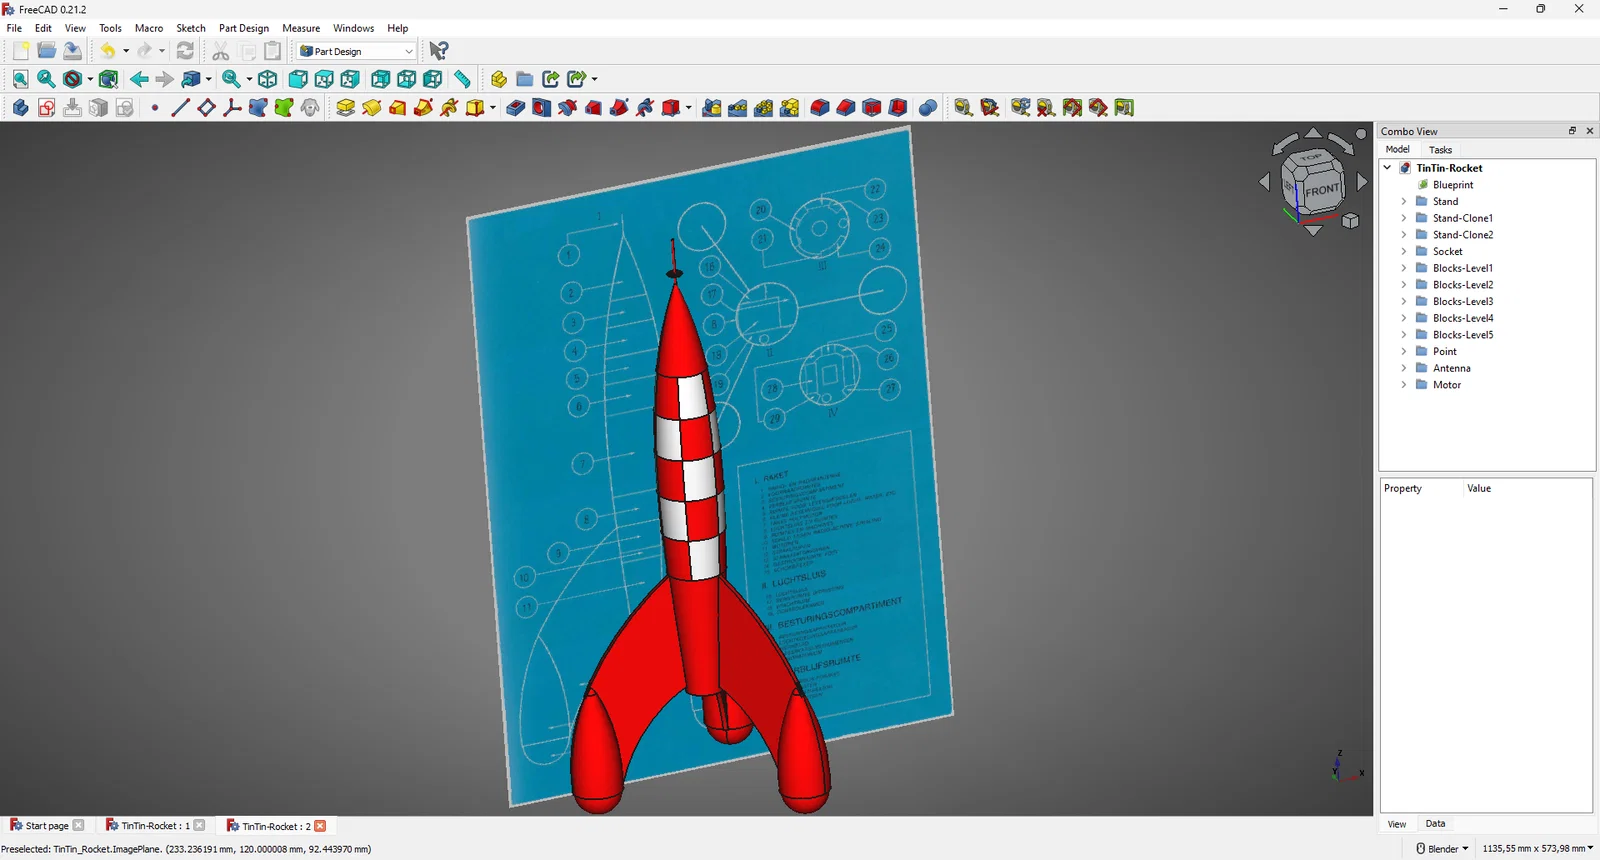Select the Blocks-Level3 folder
1600x860 pixels.
[x=1463, y=302]
